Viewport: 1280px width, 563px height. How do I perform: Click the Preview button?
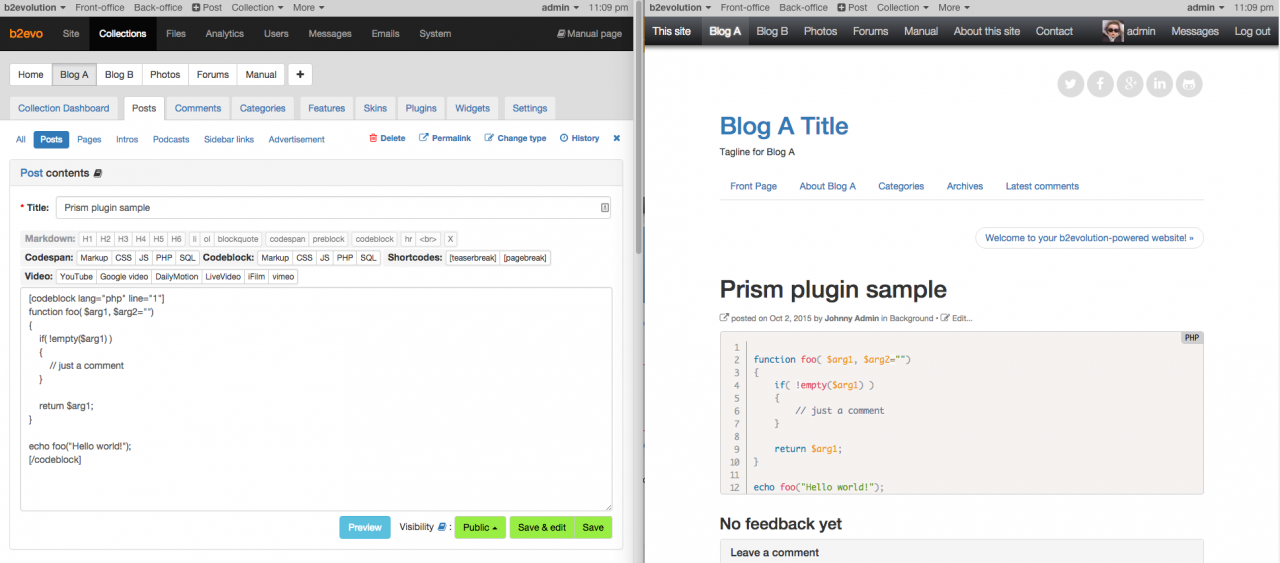pyautogui.click(x=365, y=527)
